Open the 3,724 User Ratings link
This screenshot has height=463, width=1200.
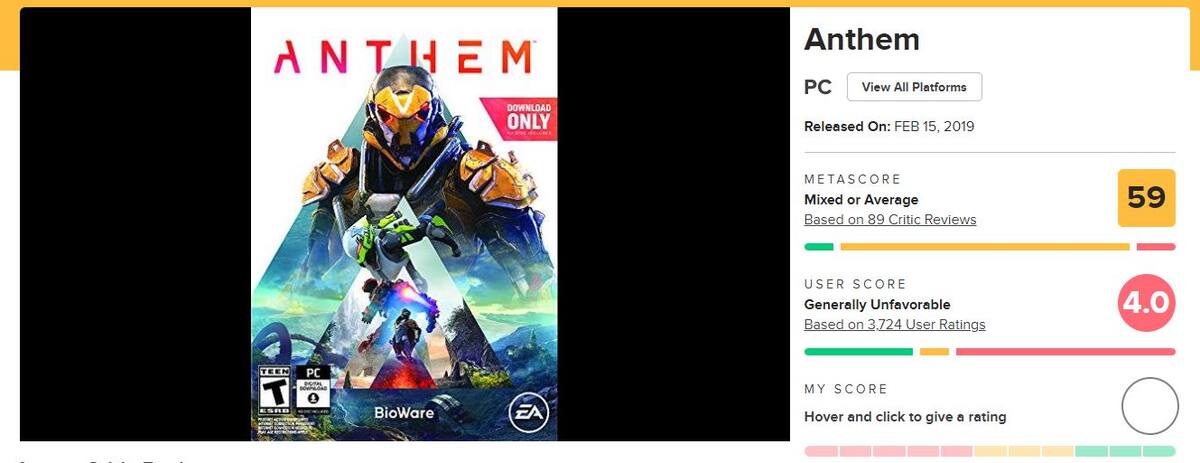pos(895,324)
